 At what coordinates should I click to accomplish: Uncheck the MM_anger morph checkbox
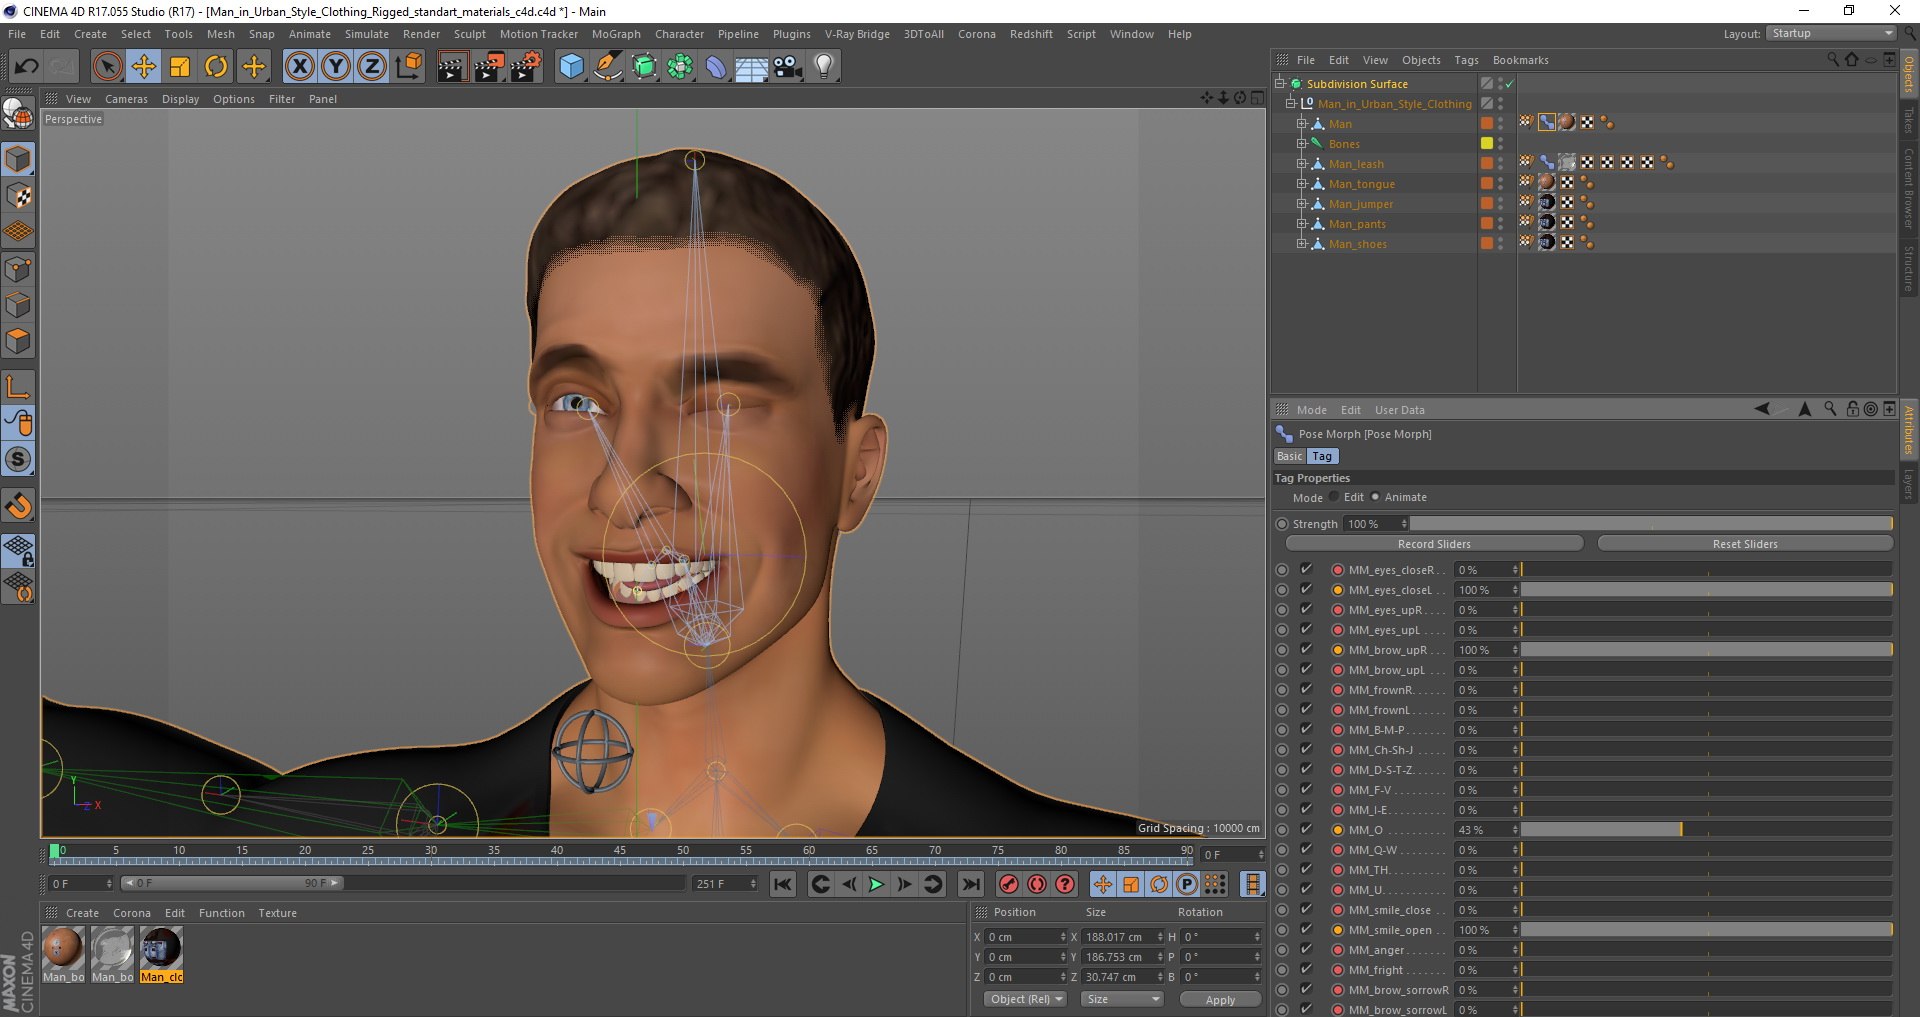(1306, 949)
